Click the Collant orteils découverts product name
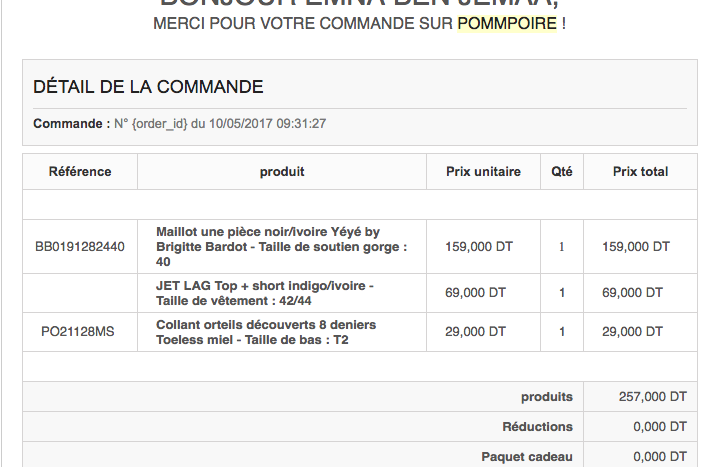 266,332
